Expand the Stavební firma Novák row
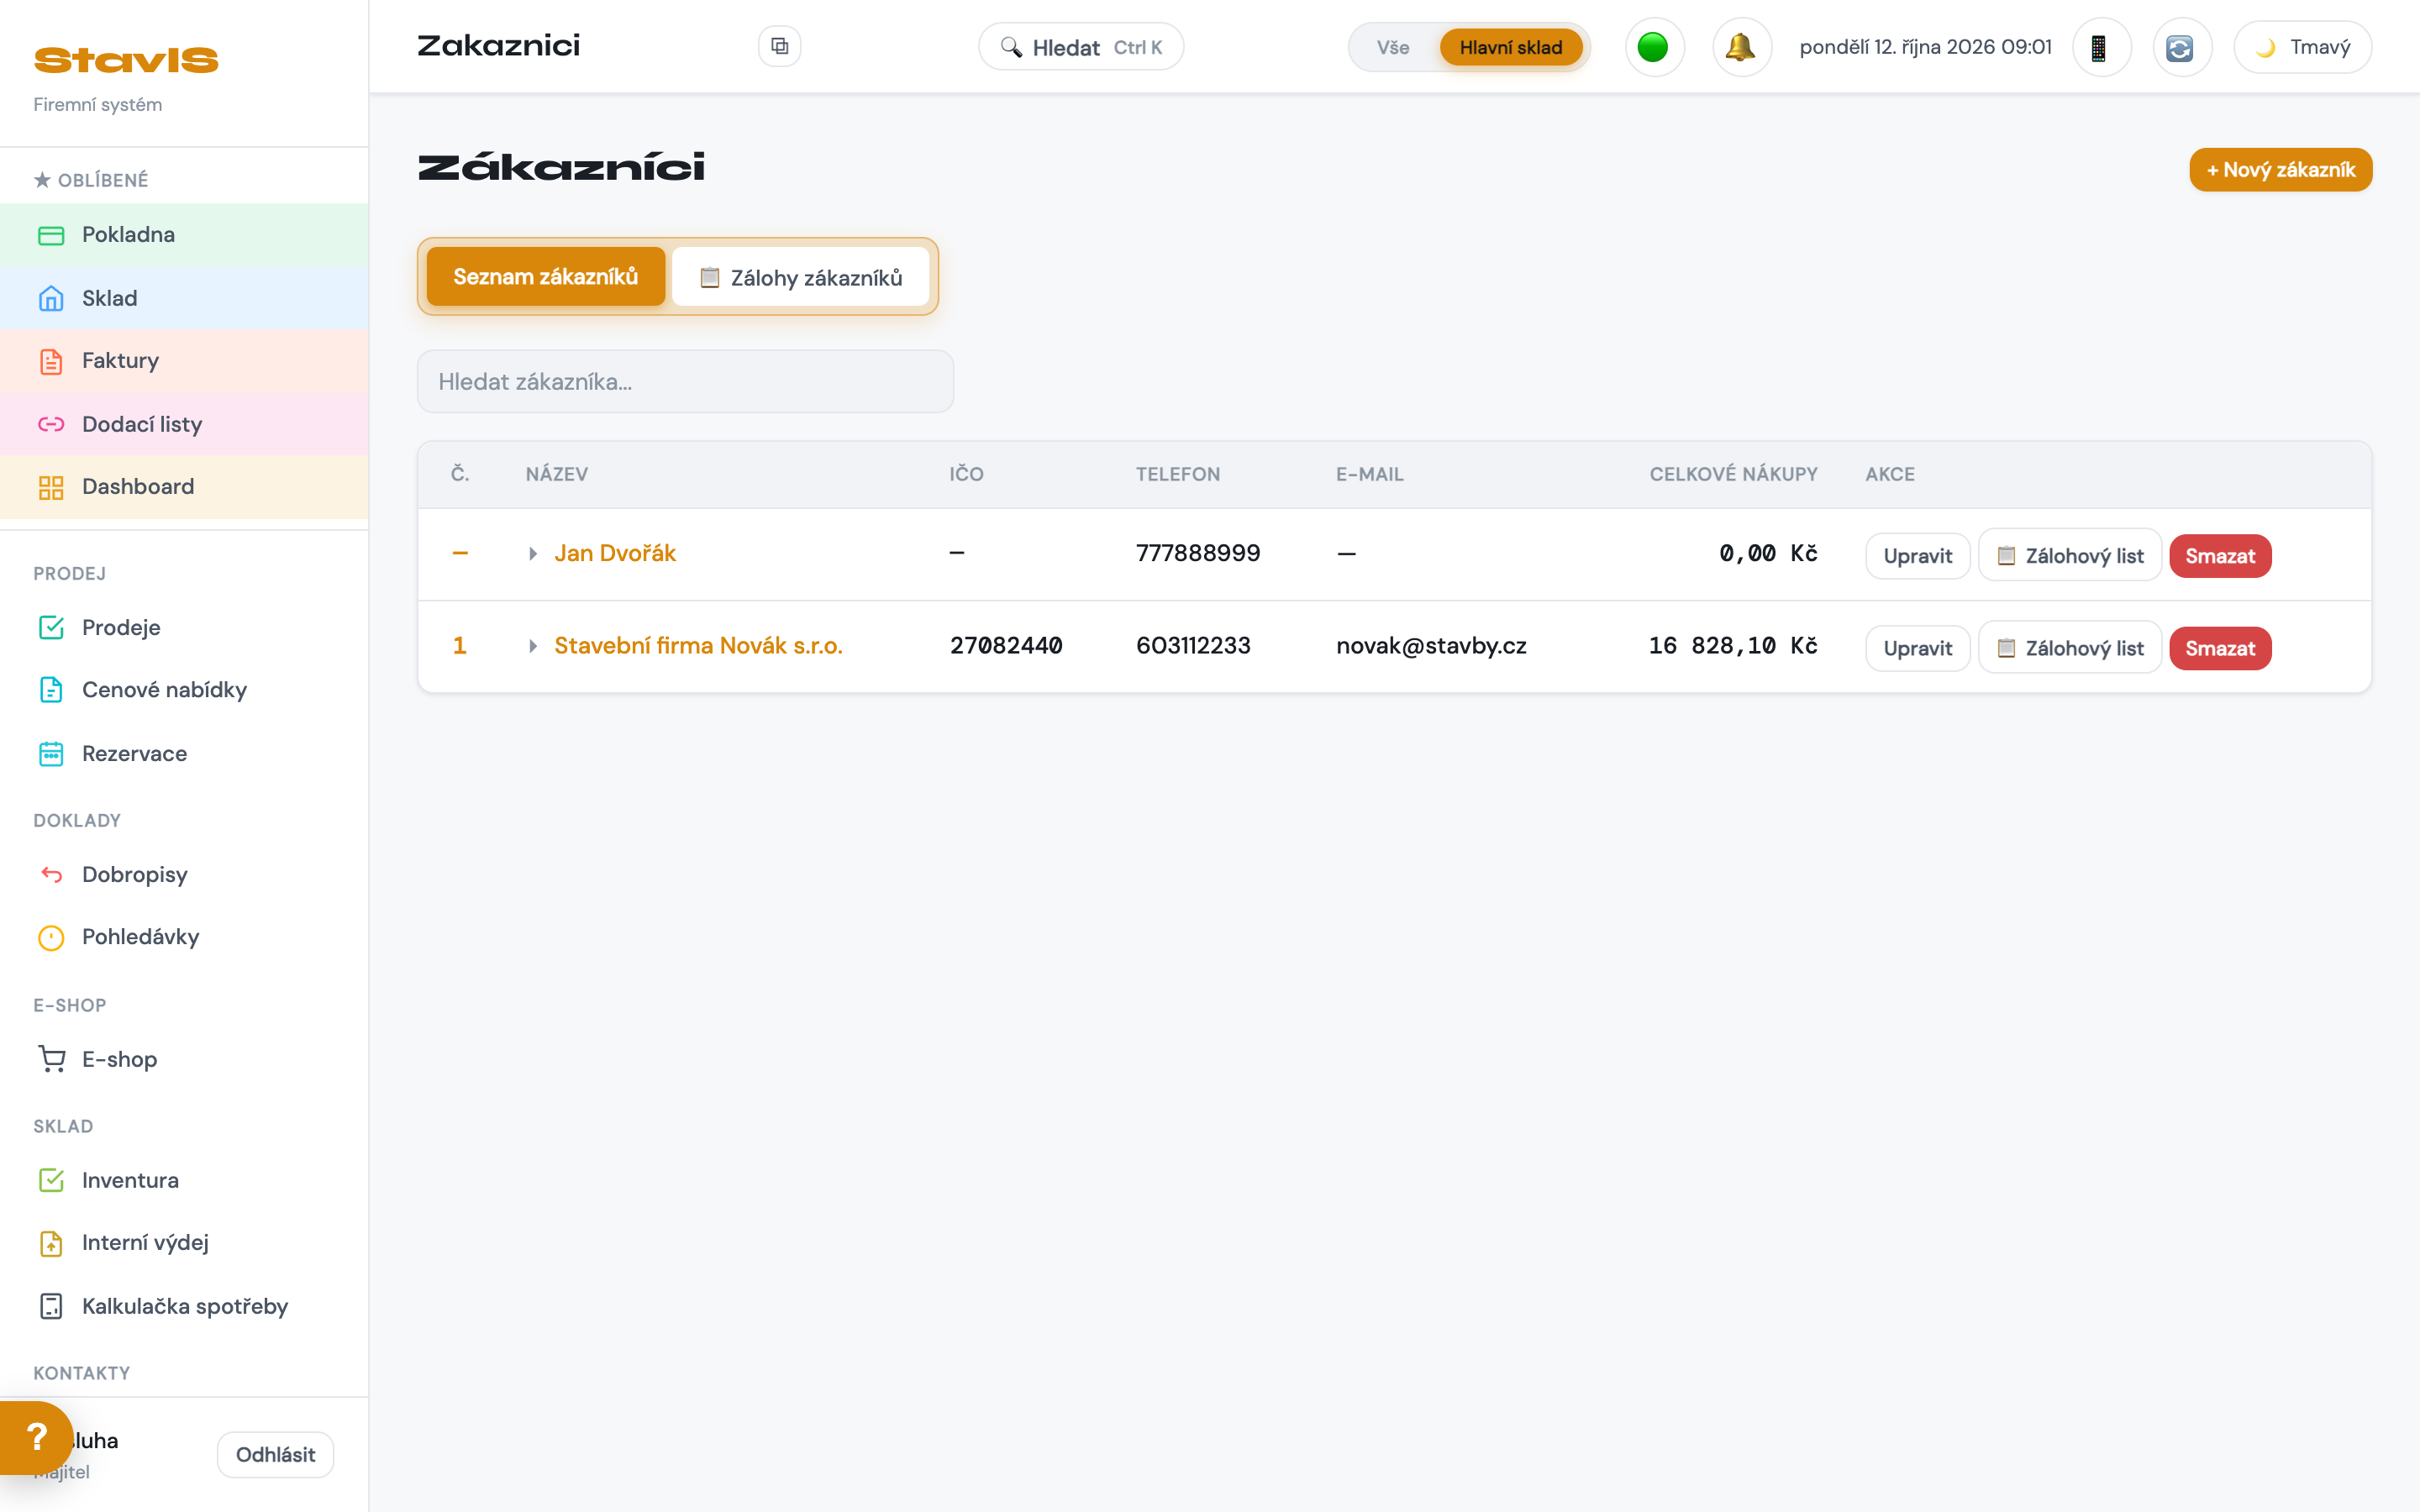The width and height of the screenshot is (2420, 1512). 533,646
